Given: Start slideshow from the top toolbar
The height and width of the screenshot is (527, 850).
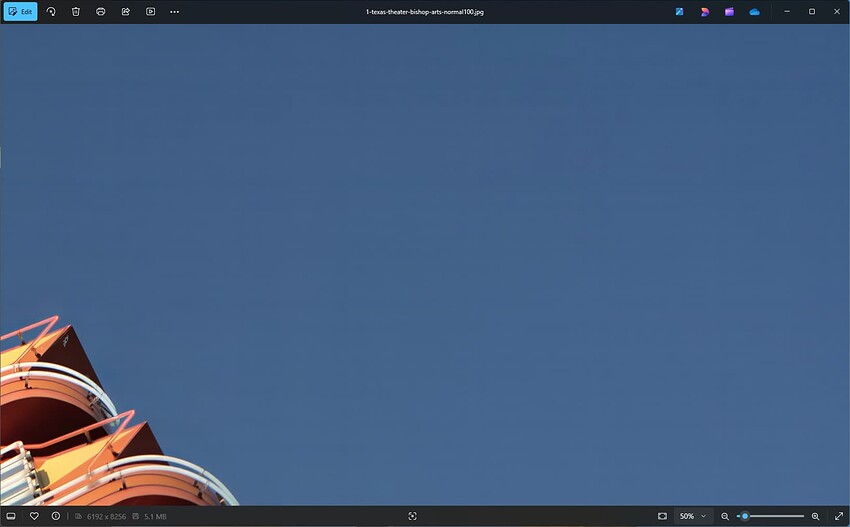Looking at the screenshot, I should (x=151, y=11).
